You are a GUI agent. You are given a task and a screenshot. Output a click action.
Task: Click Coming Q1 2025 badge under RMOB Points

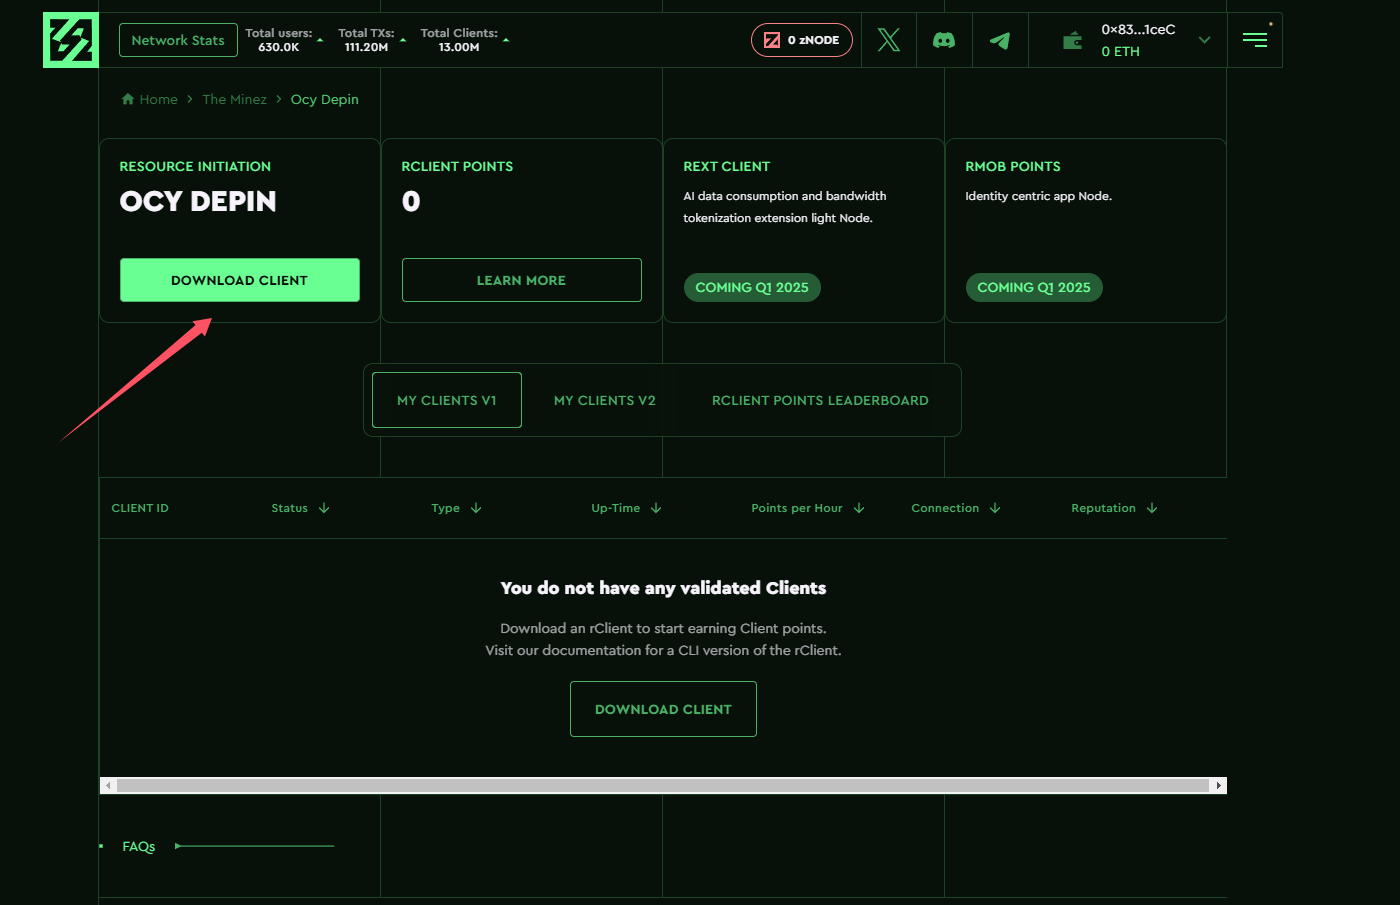coord(1034,287)
